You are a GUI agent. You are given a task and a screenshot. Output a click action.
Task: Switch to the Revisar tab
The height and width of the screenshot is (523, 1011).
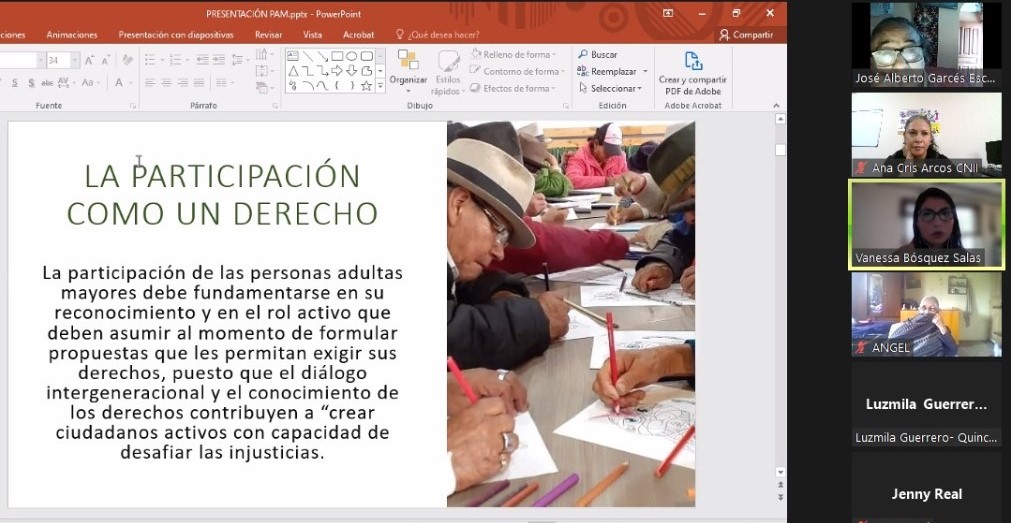click(x=268, y=35)
